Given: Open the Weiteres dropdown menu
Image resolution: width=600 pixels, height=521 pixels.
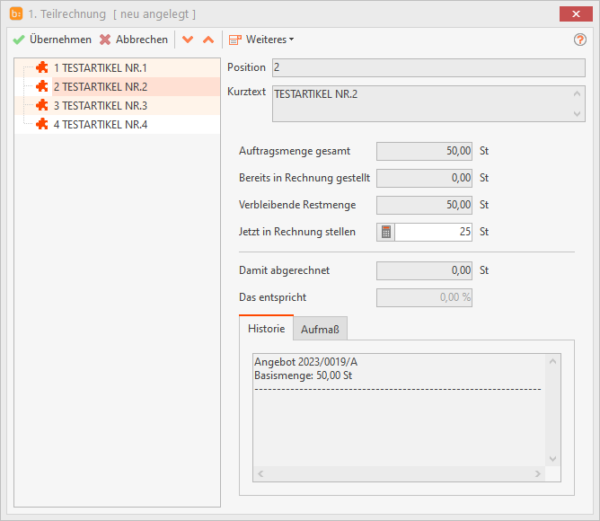Looking at the screenshot, I should coord(261,40).
